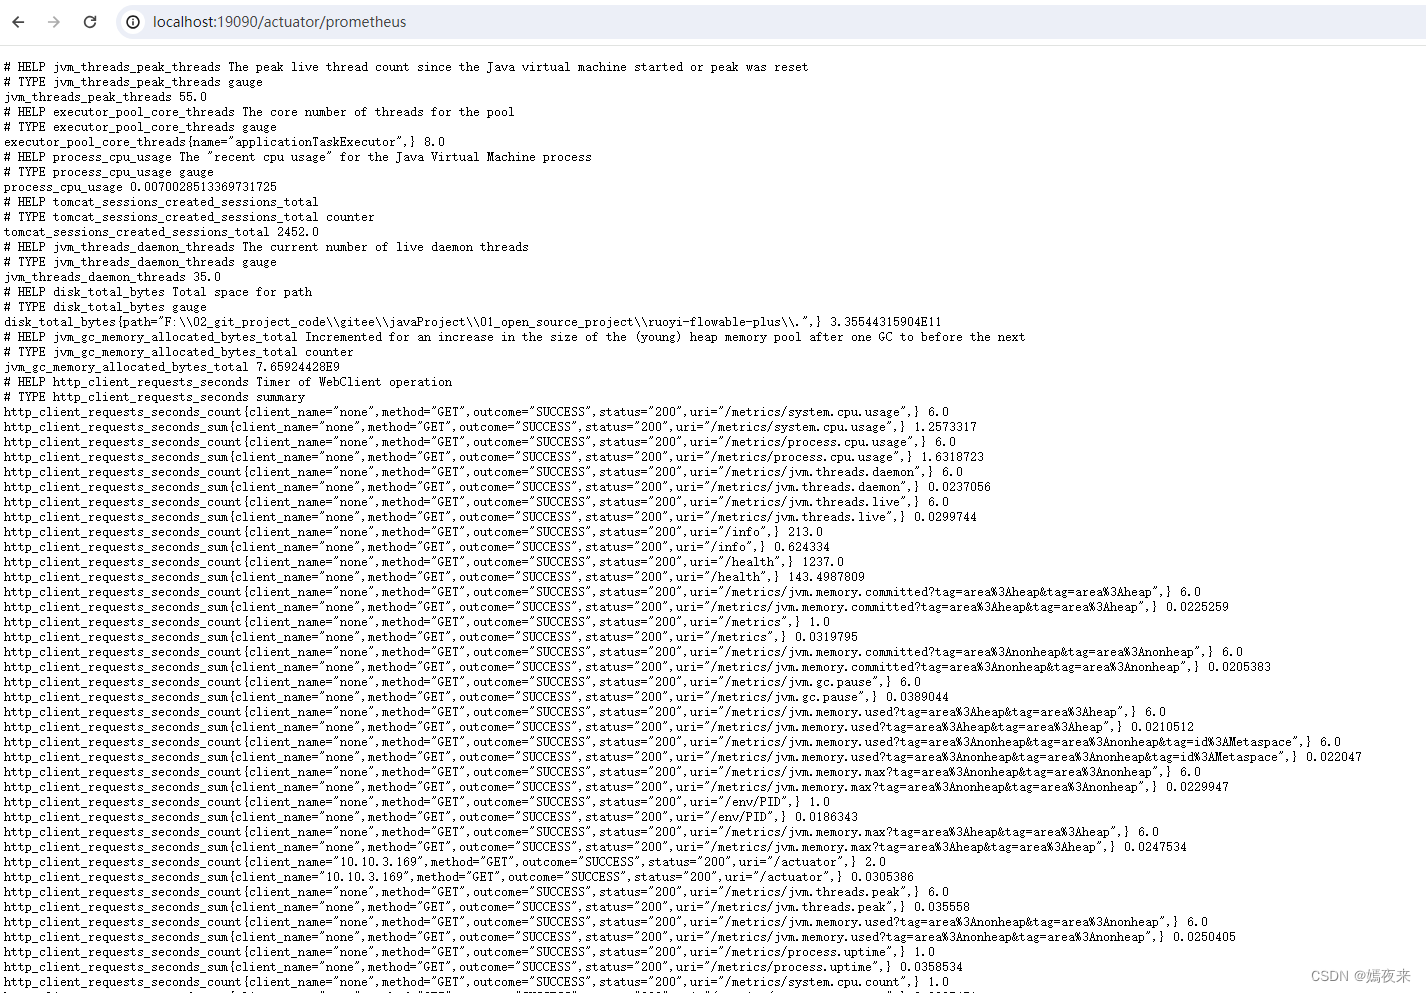
Task: Open the site information icon
Action: [133, 22]
